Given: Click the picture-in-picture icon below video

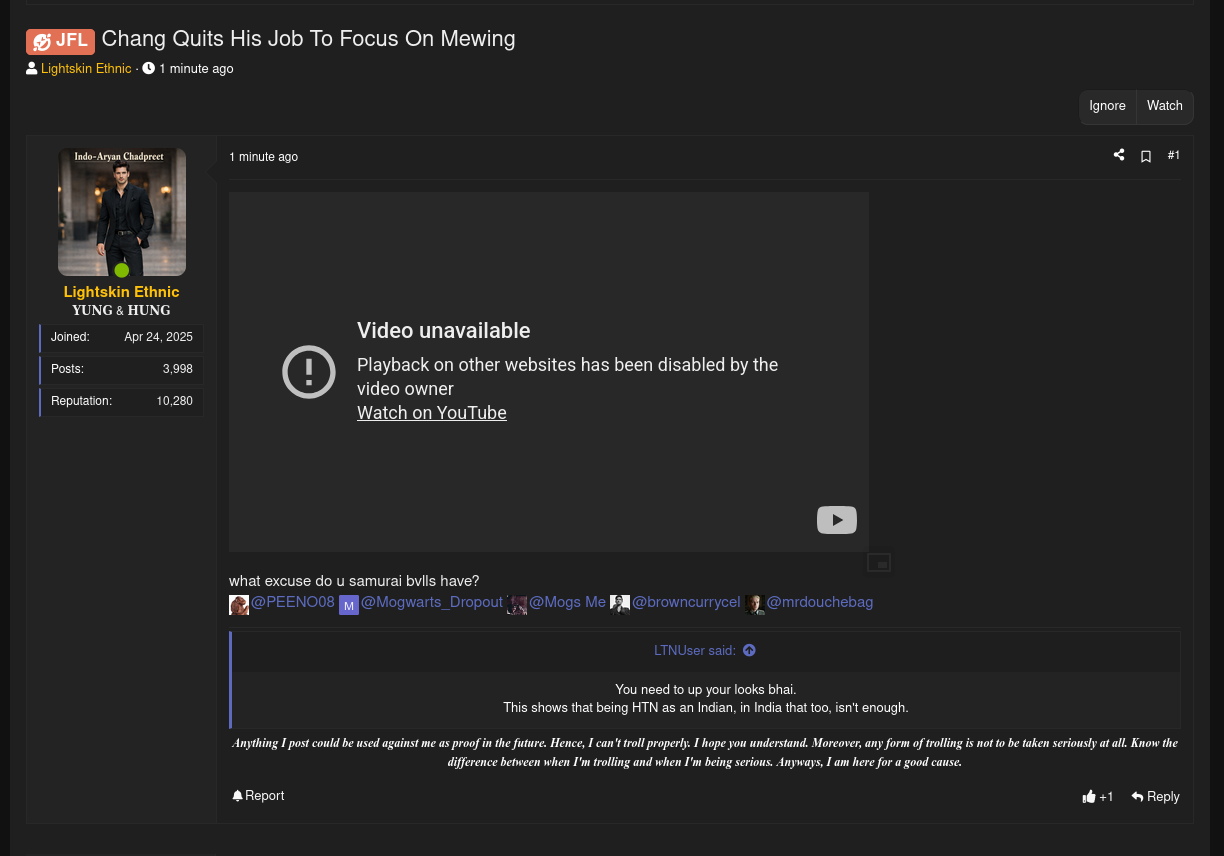Looking at the screenshot, I should pyautogui.click(x=878, y=563).
